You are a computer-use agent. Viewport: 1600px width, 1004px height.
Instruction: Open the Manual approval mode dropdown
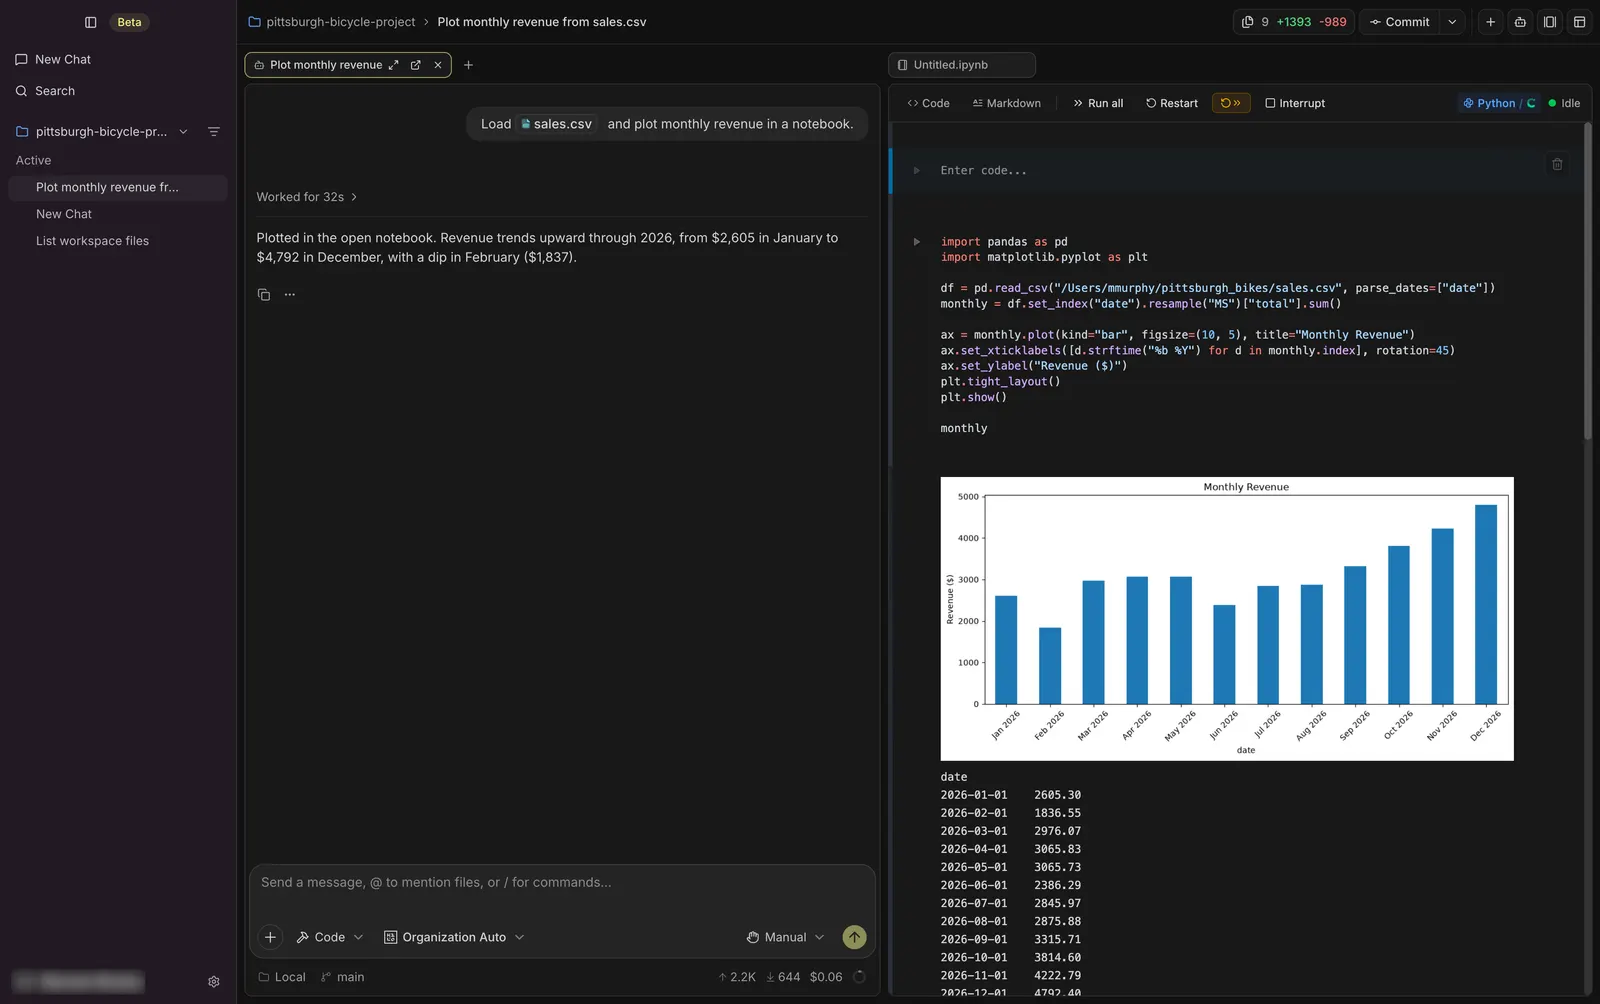786,937
